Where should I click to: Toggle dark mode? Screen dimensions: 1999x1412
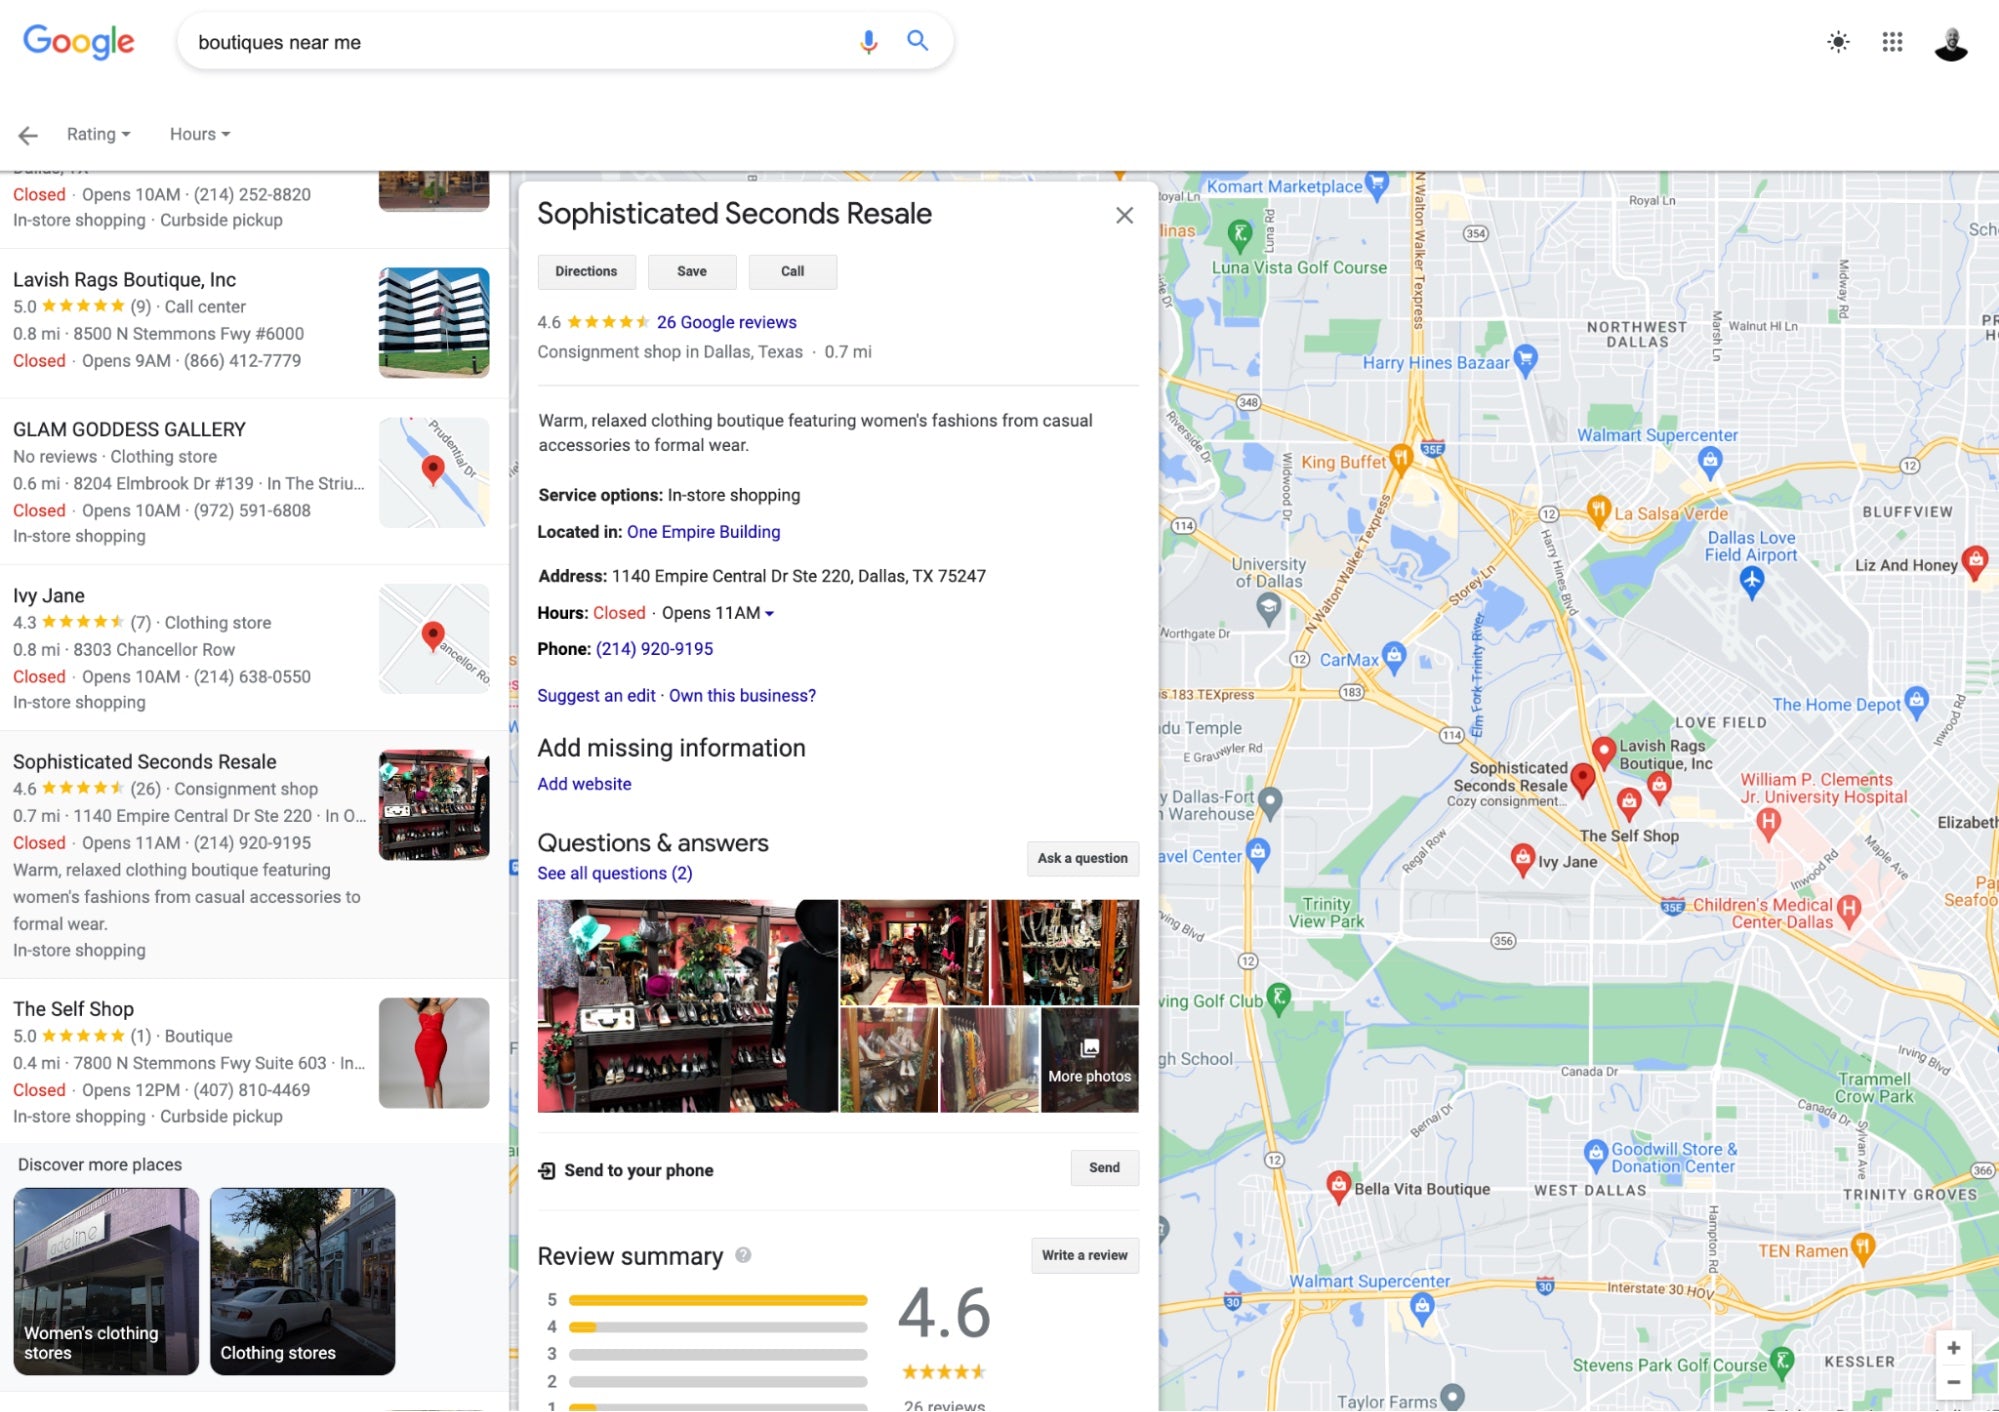point(1838,42)
